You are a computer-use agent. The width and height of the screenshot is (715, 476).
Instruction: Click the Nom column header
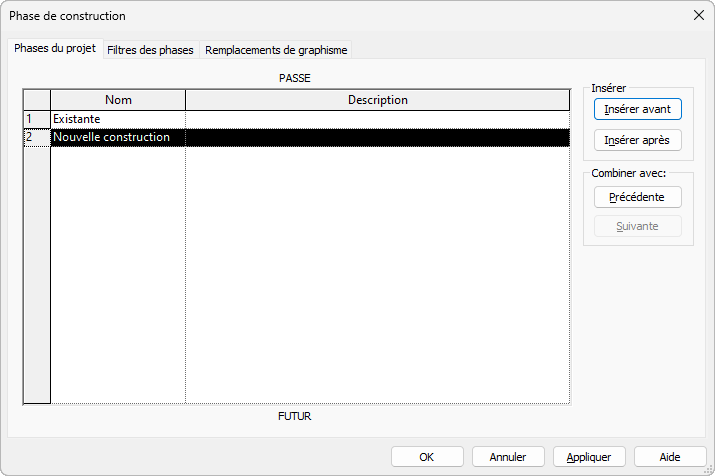(x=118, y=100)
